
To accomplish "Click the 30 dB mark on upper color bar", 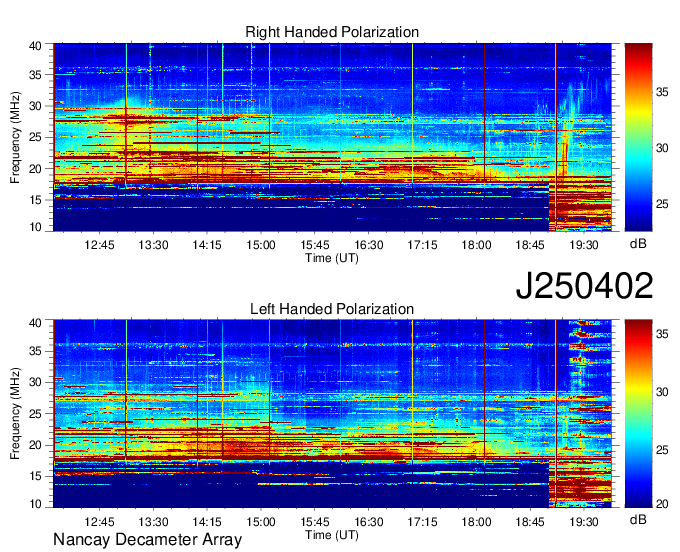I will tap(662, 148).
